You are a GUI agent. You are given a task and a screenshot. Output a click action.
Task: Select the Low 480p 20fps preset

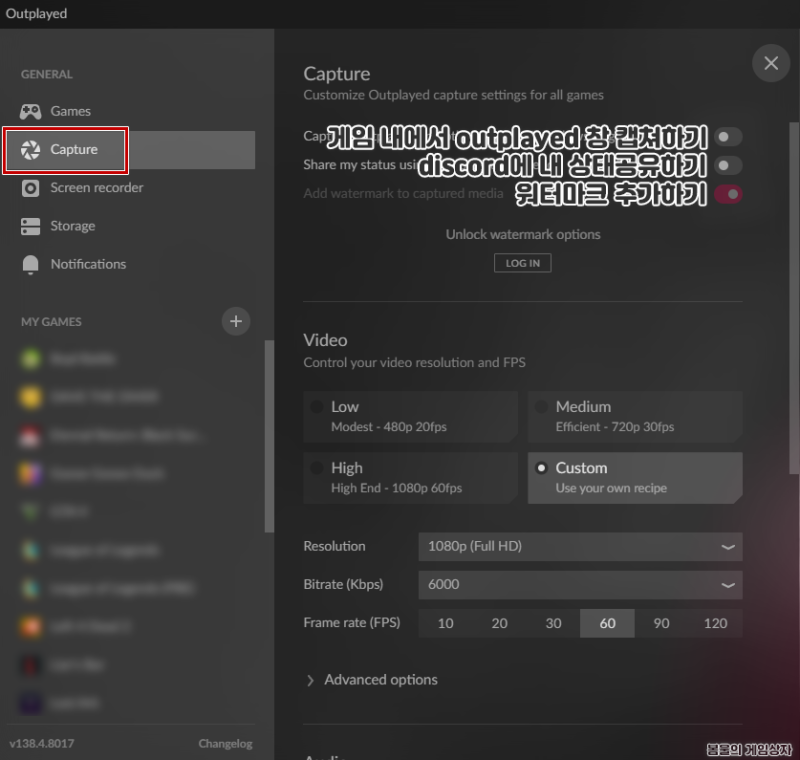410,417
